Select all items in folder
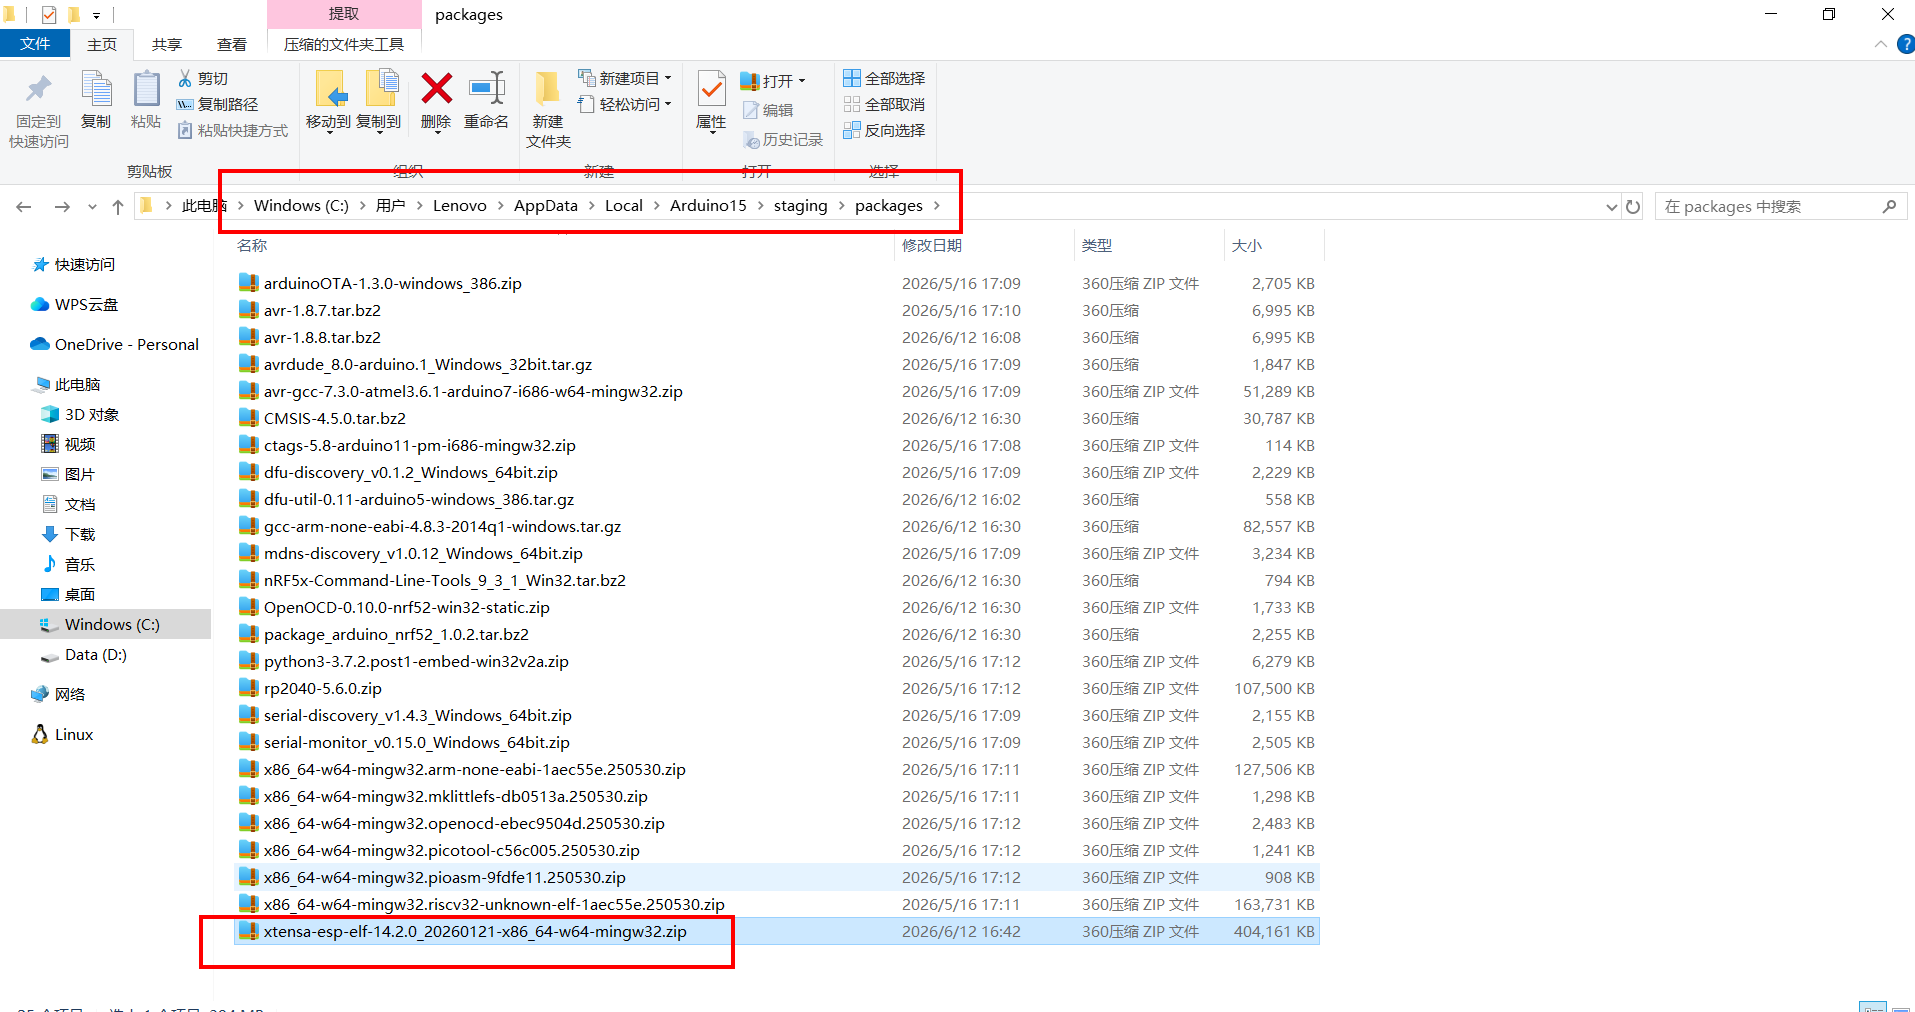 [884, 78]
